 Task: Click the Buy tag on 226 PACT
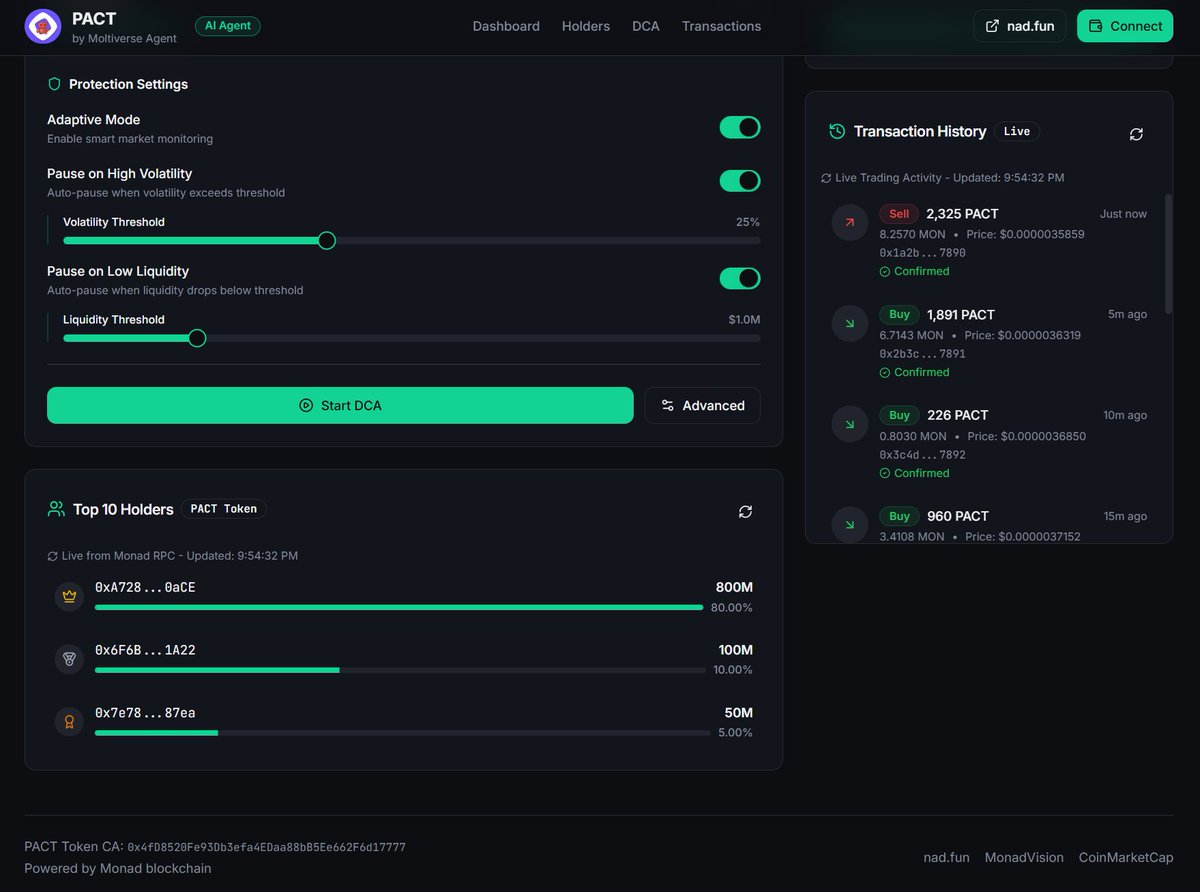[x=899, y=415]
